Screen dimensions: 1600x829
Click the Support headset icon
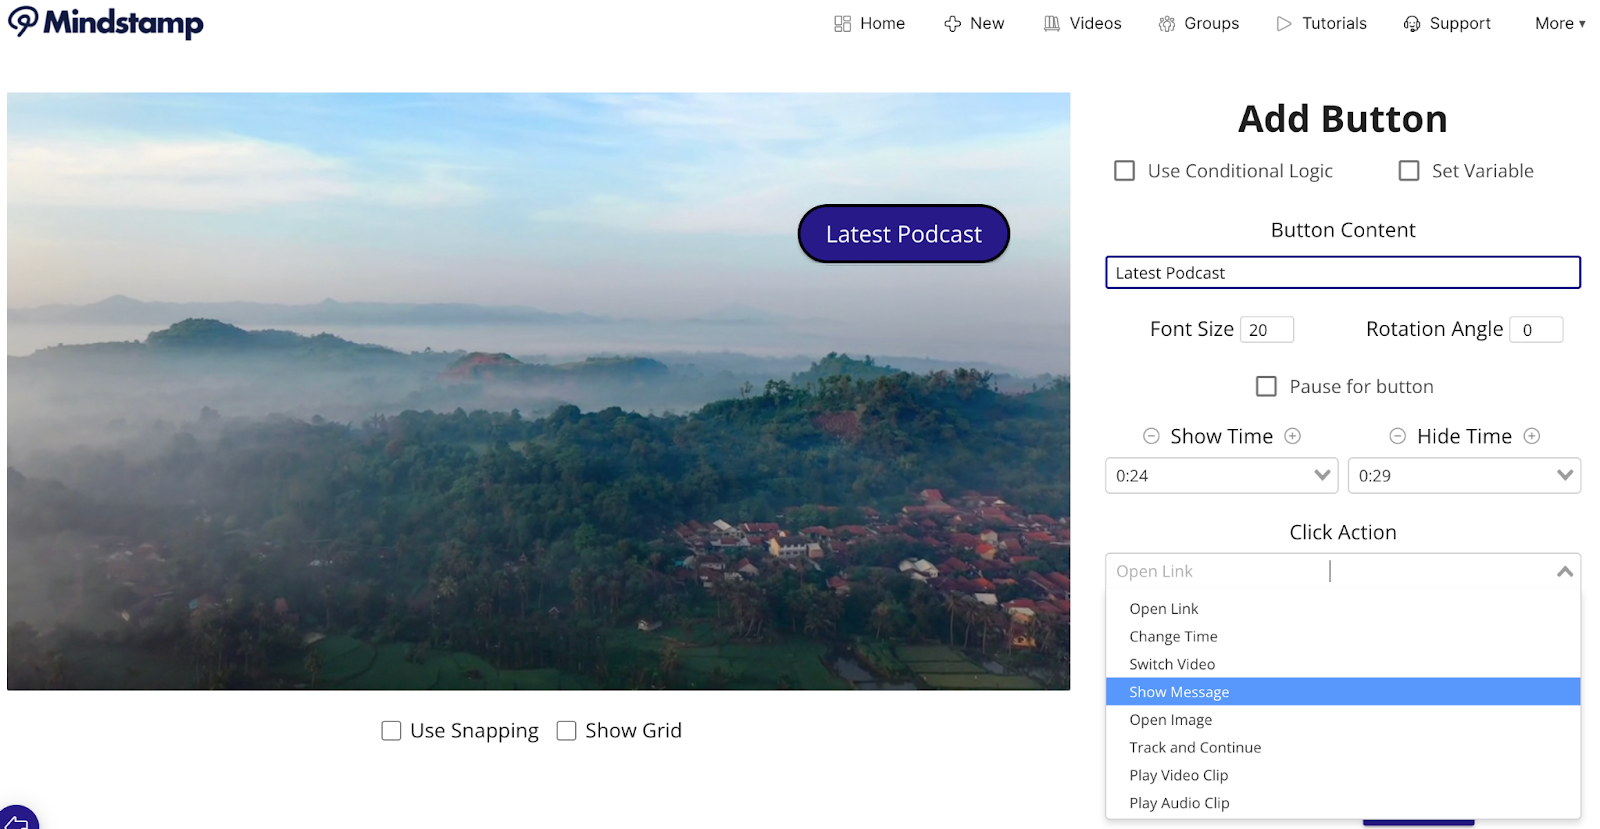[1411, 24]
